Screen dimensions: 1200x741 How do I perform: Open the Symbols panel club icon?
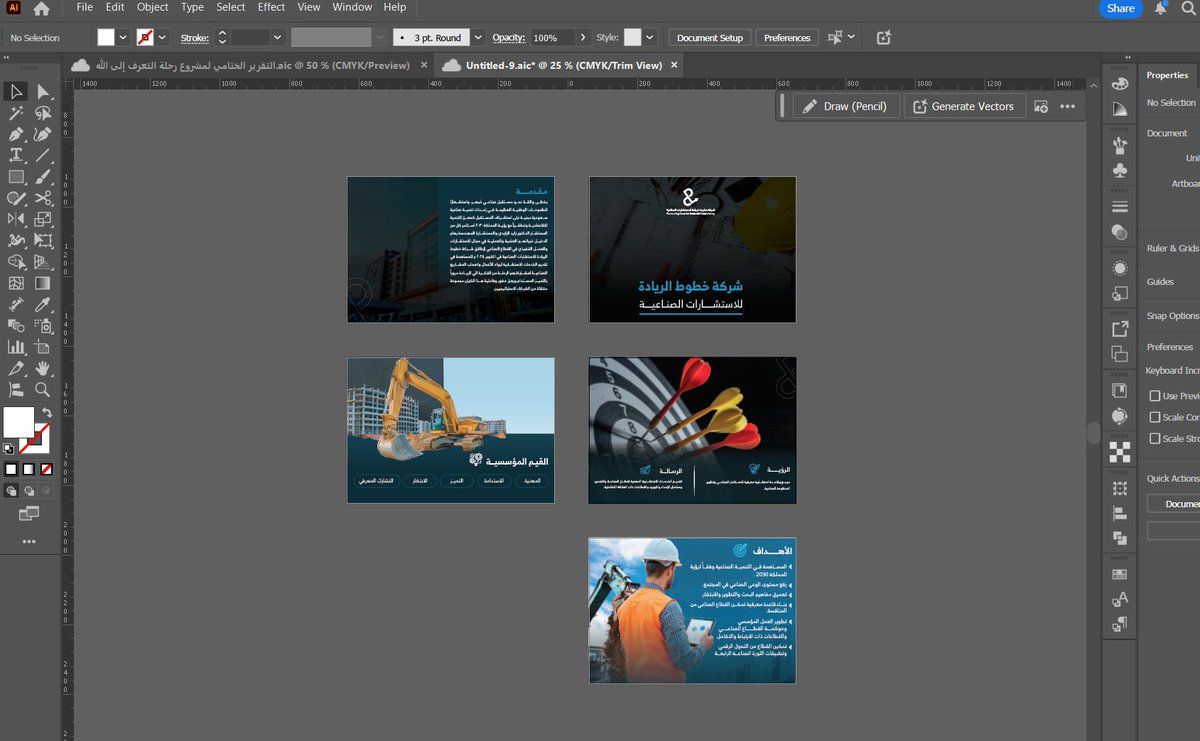coord(1119,170)
